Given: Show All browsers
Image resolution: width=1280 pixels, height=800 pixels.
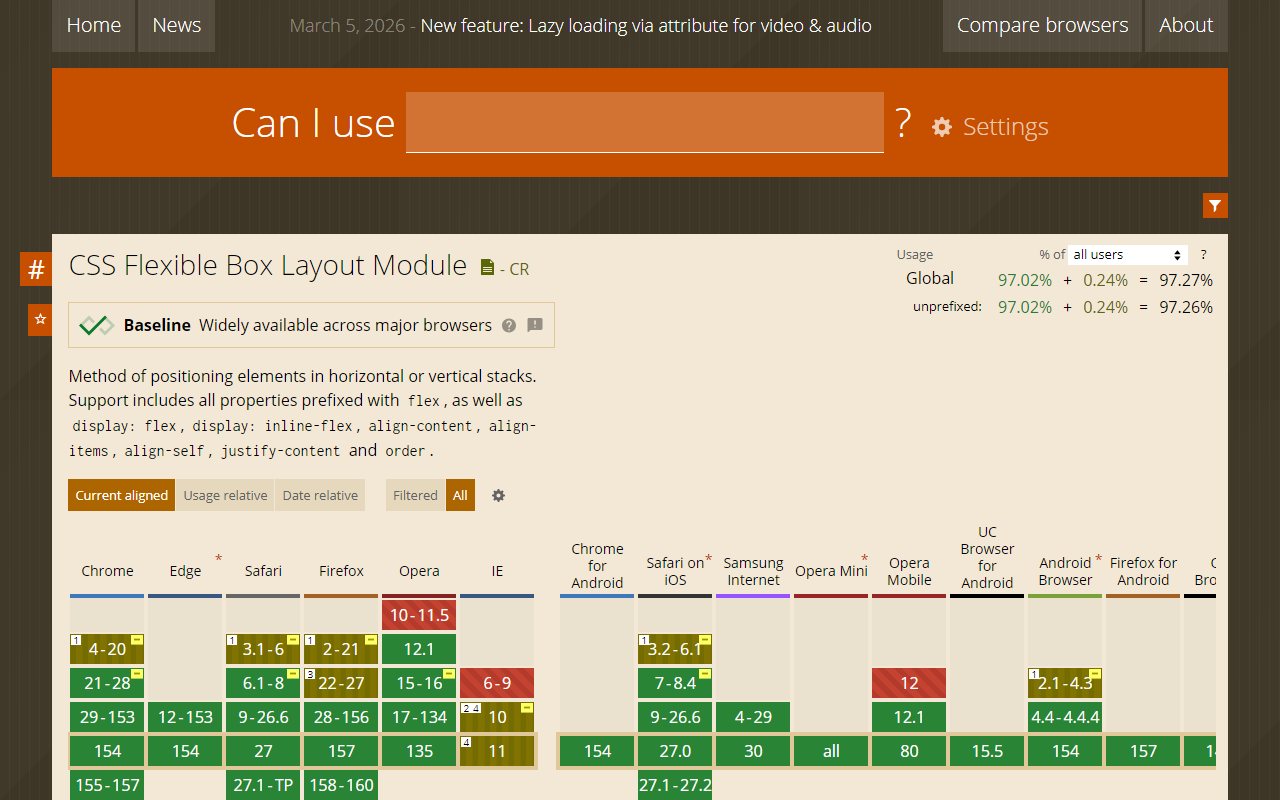Looking at the screenshot, I should click(460, 495).
